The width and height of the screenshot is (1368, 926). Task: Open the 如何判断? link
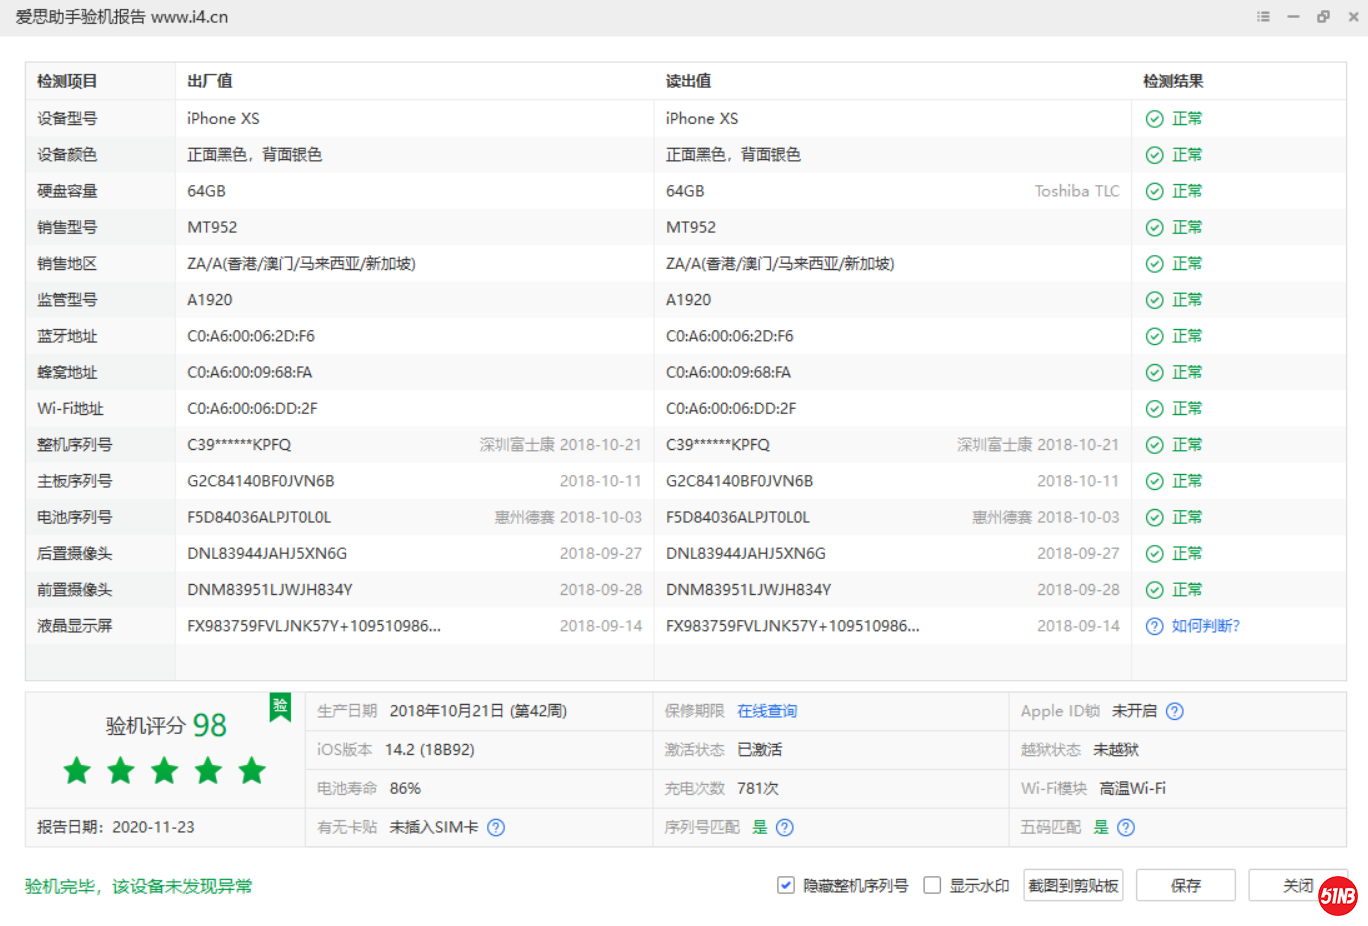[1205, 626]
